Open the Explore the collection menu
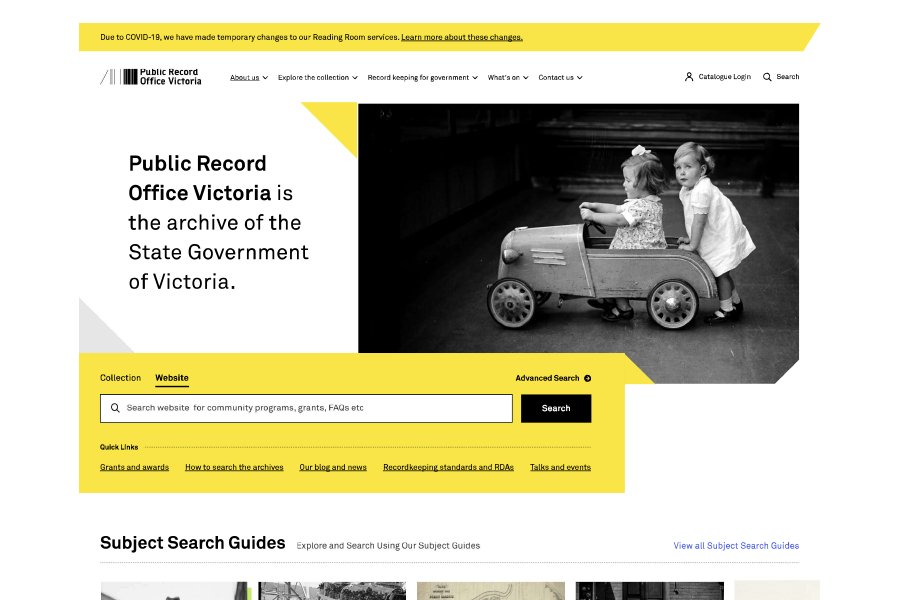 tap(313, 77)
